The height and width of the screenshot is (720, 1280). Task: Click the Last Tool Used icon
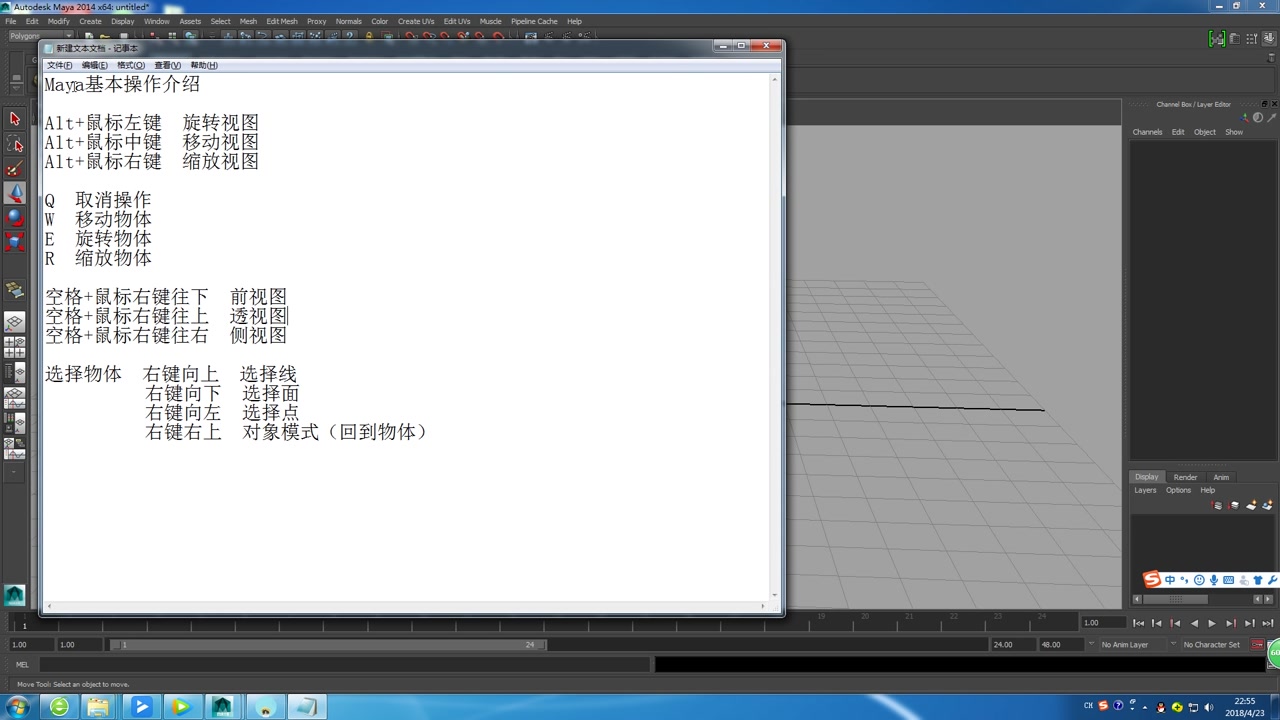pyautogui.click(x=14, y=291)
